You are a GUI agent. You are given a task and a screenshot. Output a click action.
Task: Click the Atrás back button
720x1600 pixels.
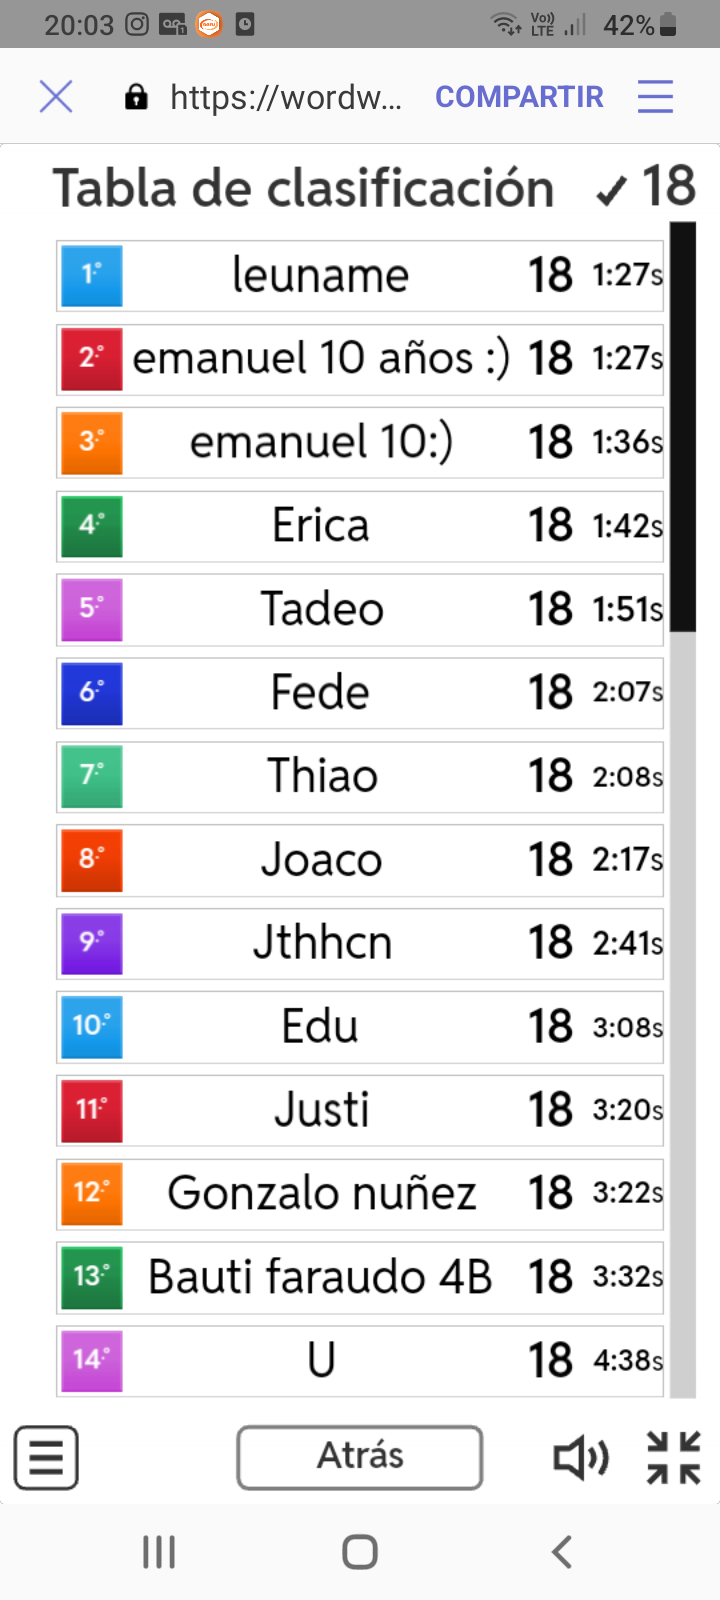pyautogui.click(x=360, y=1457)
